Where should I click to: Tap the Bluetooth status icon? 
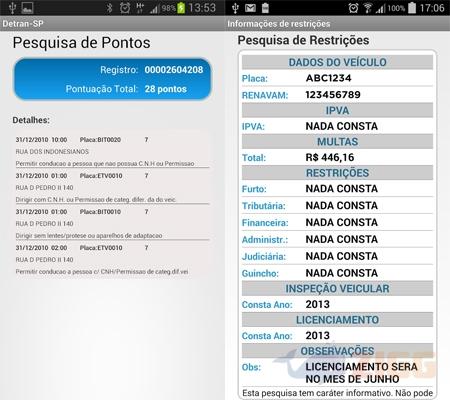(109, 8)
